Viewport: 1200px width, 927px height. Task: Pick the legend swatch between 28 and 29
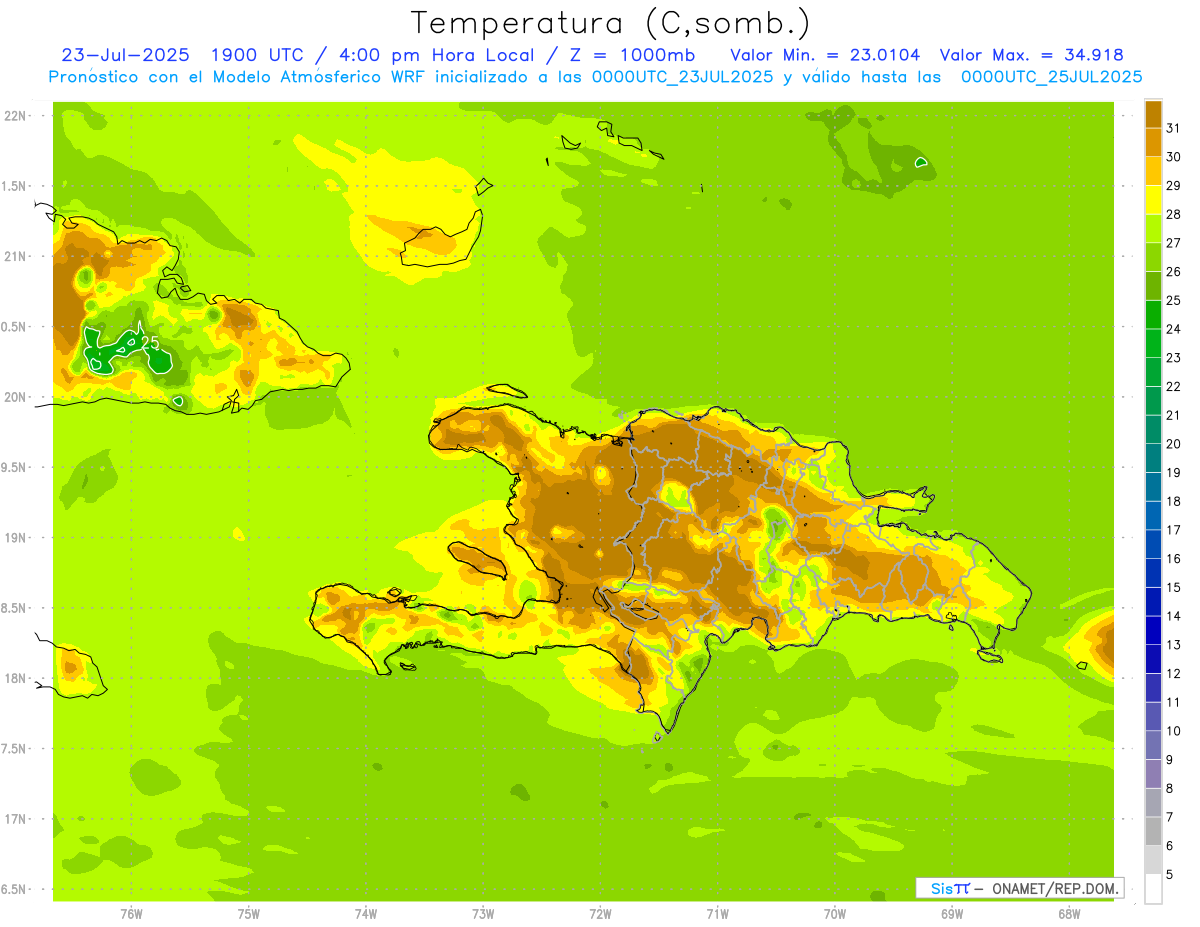(1153, 200)
